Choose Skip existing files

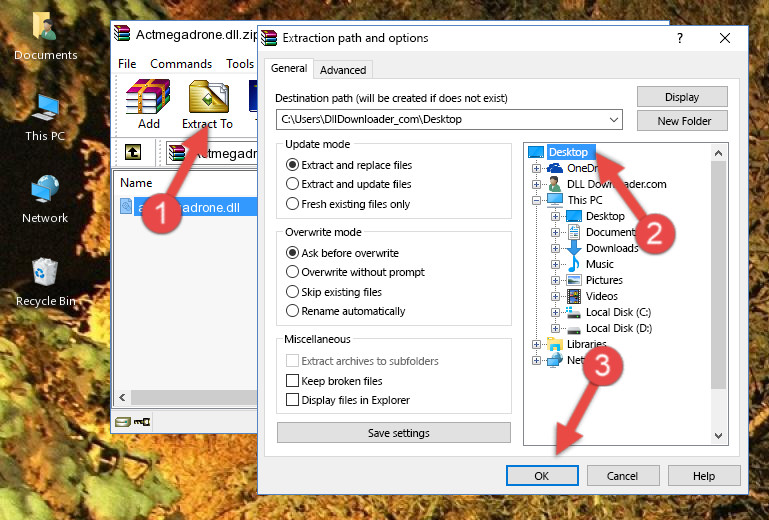coord(292,292)
